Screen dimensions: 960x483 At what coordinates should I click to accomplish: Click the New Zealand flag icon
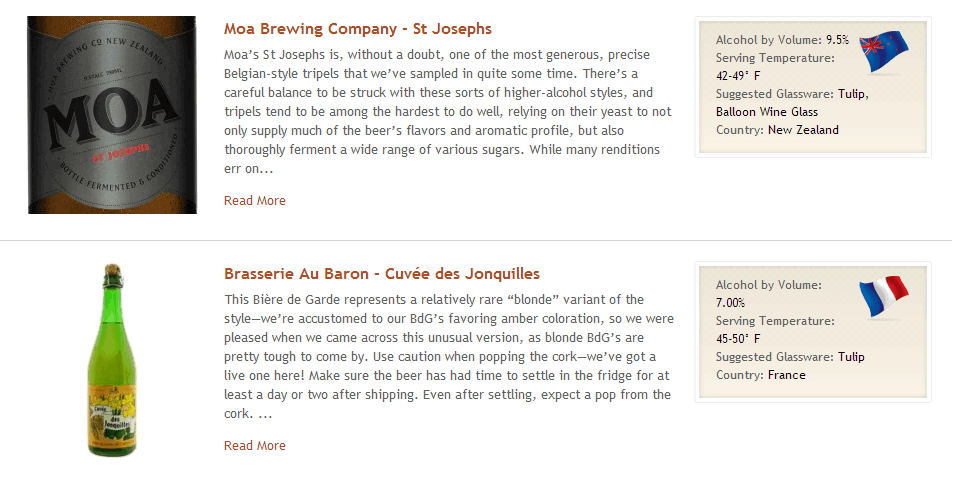(x=883, y=51)
